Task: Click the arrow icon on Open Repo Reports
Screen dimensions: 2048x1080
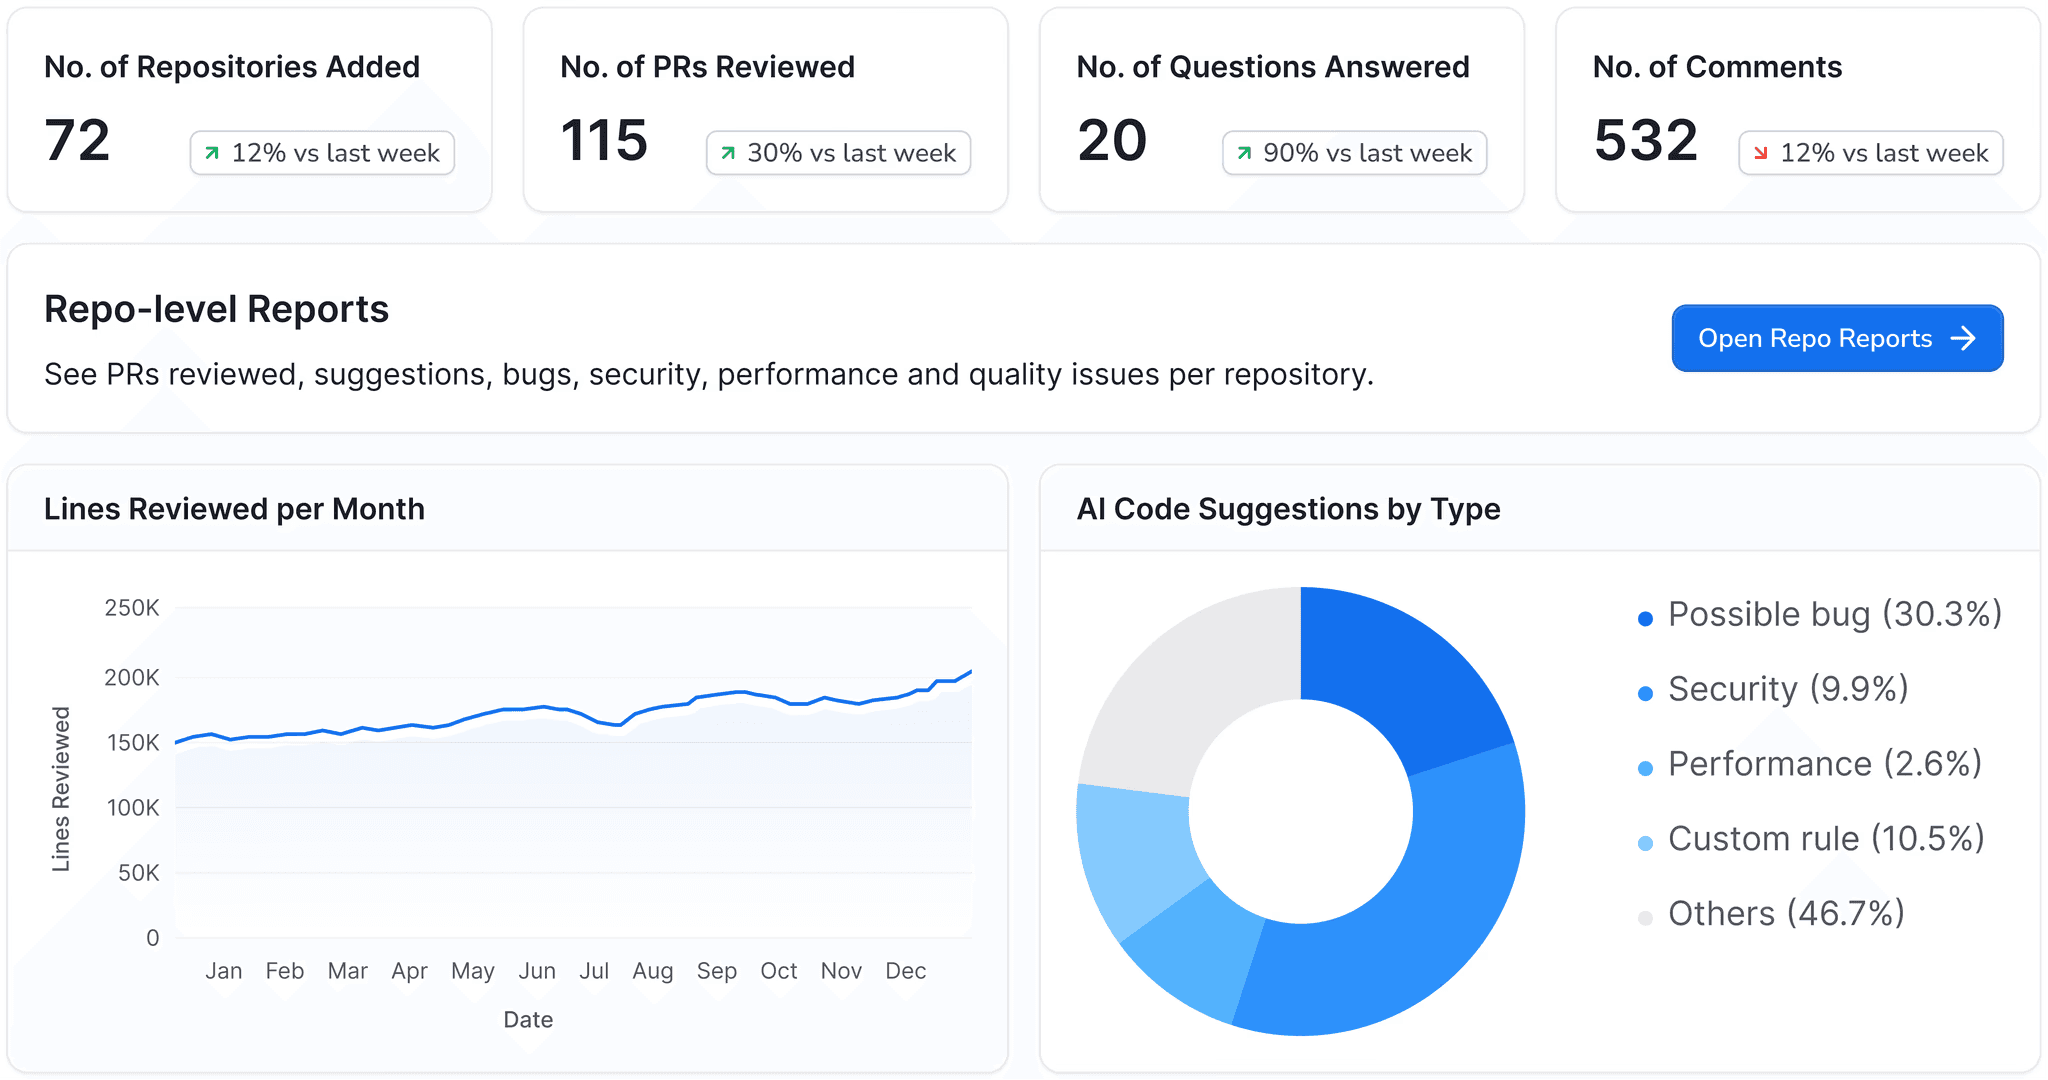Action: click(x=1963, y=338)
